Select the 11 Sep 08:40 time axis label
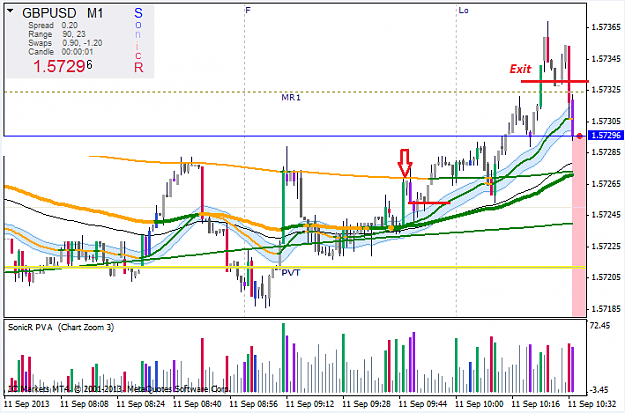Viewport: 625px width, 413px height. click(x=197, y=404)
